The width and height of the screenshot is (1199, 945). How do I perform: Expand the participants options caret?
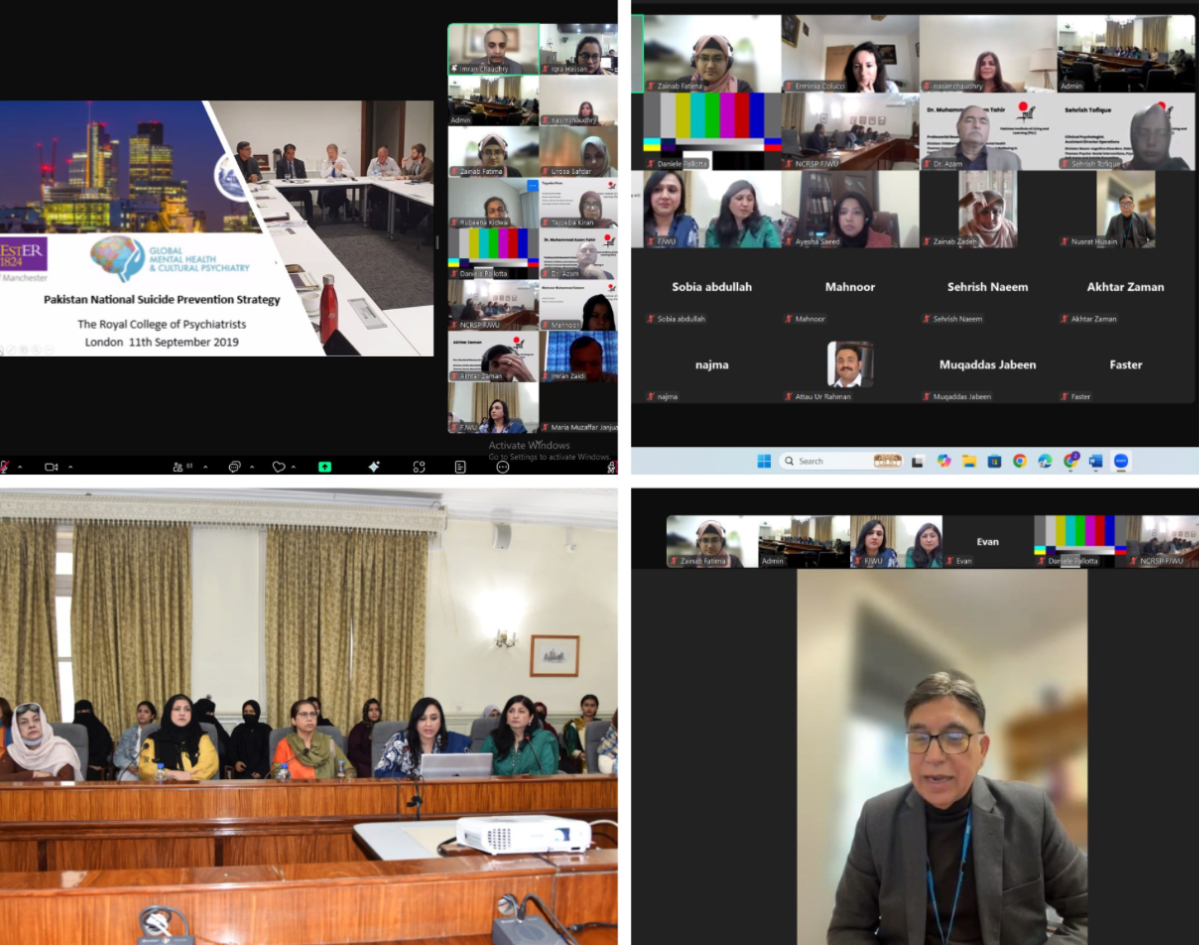(x=205, y=466)
